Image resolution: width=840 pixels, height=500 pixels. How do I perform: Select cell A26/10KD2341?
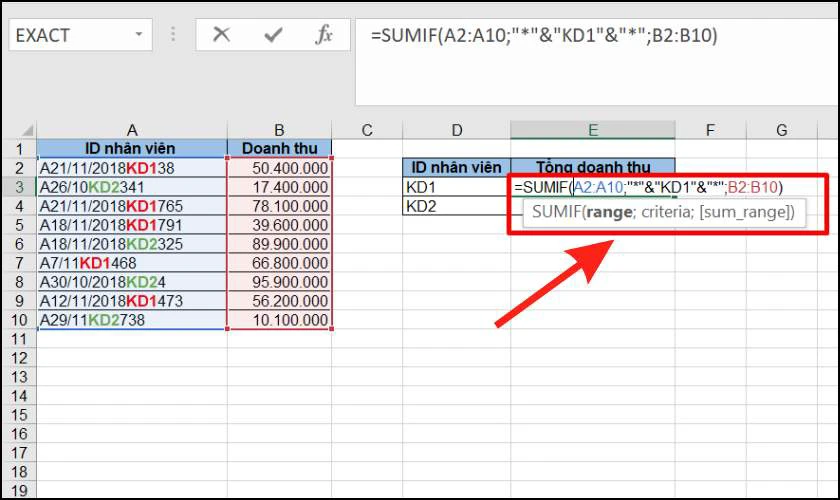click(132, 187)
